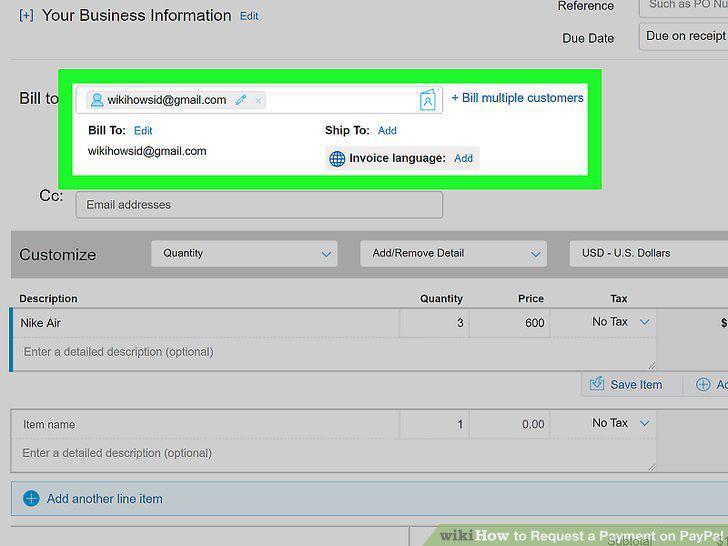The height and width of the screenshot is (546, 728).
Task: Add a Ship To address
Action: click(x=387, y=131)
